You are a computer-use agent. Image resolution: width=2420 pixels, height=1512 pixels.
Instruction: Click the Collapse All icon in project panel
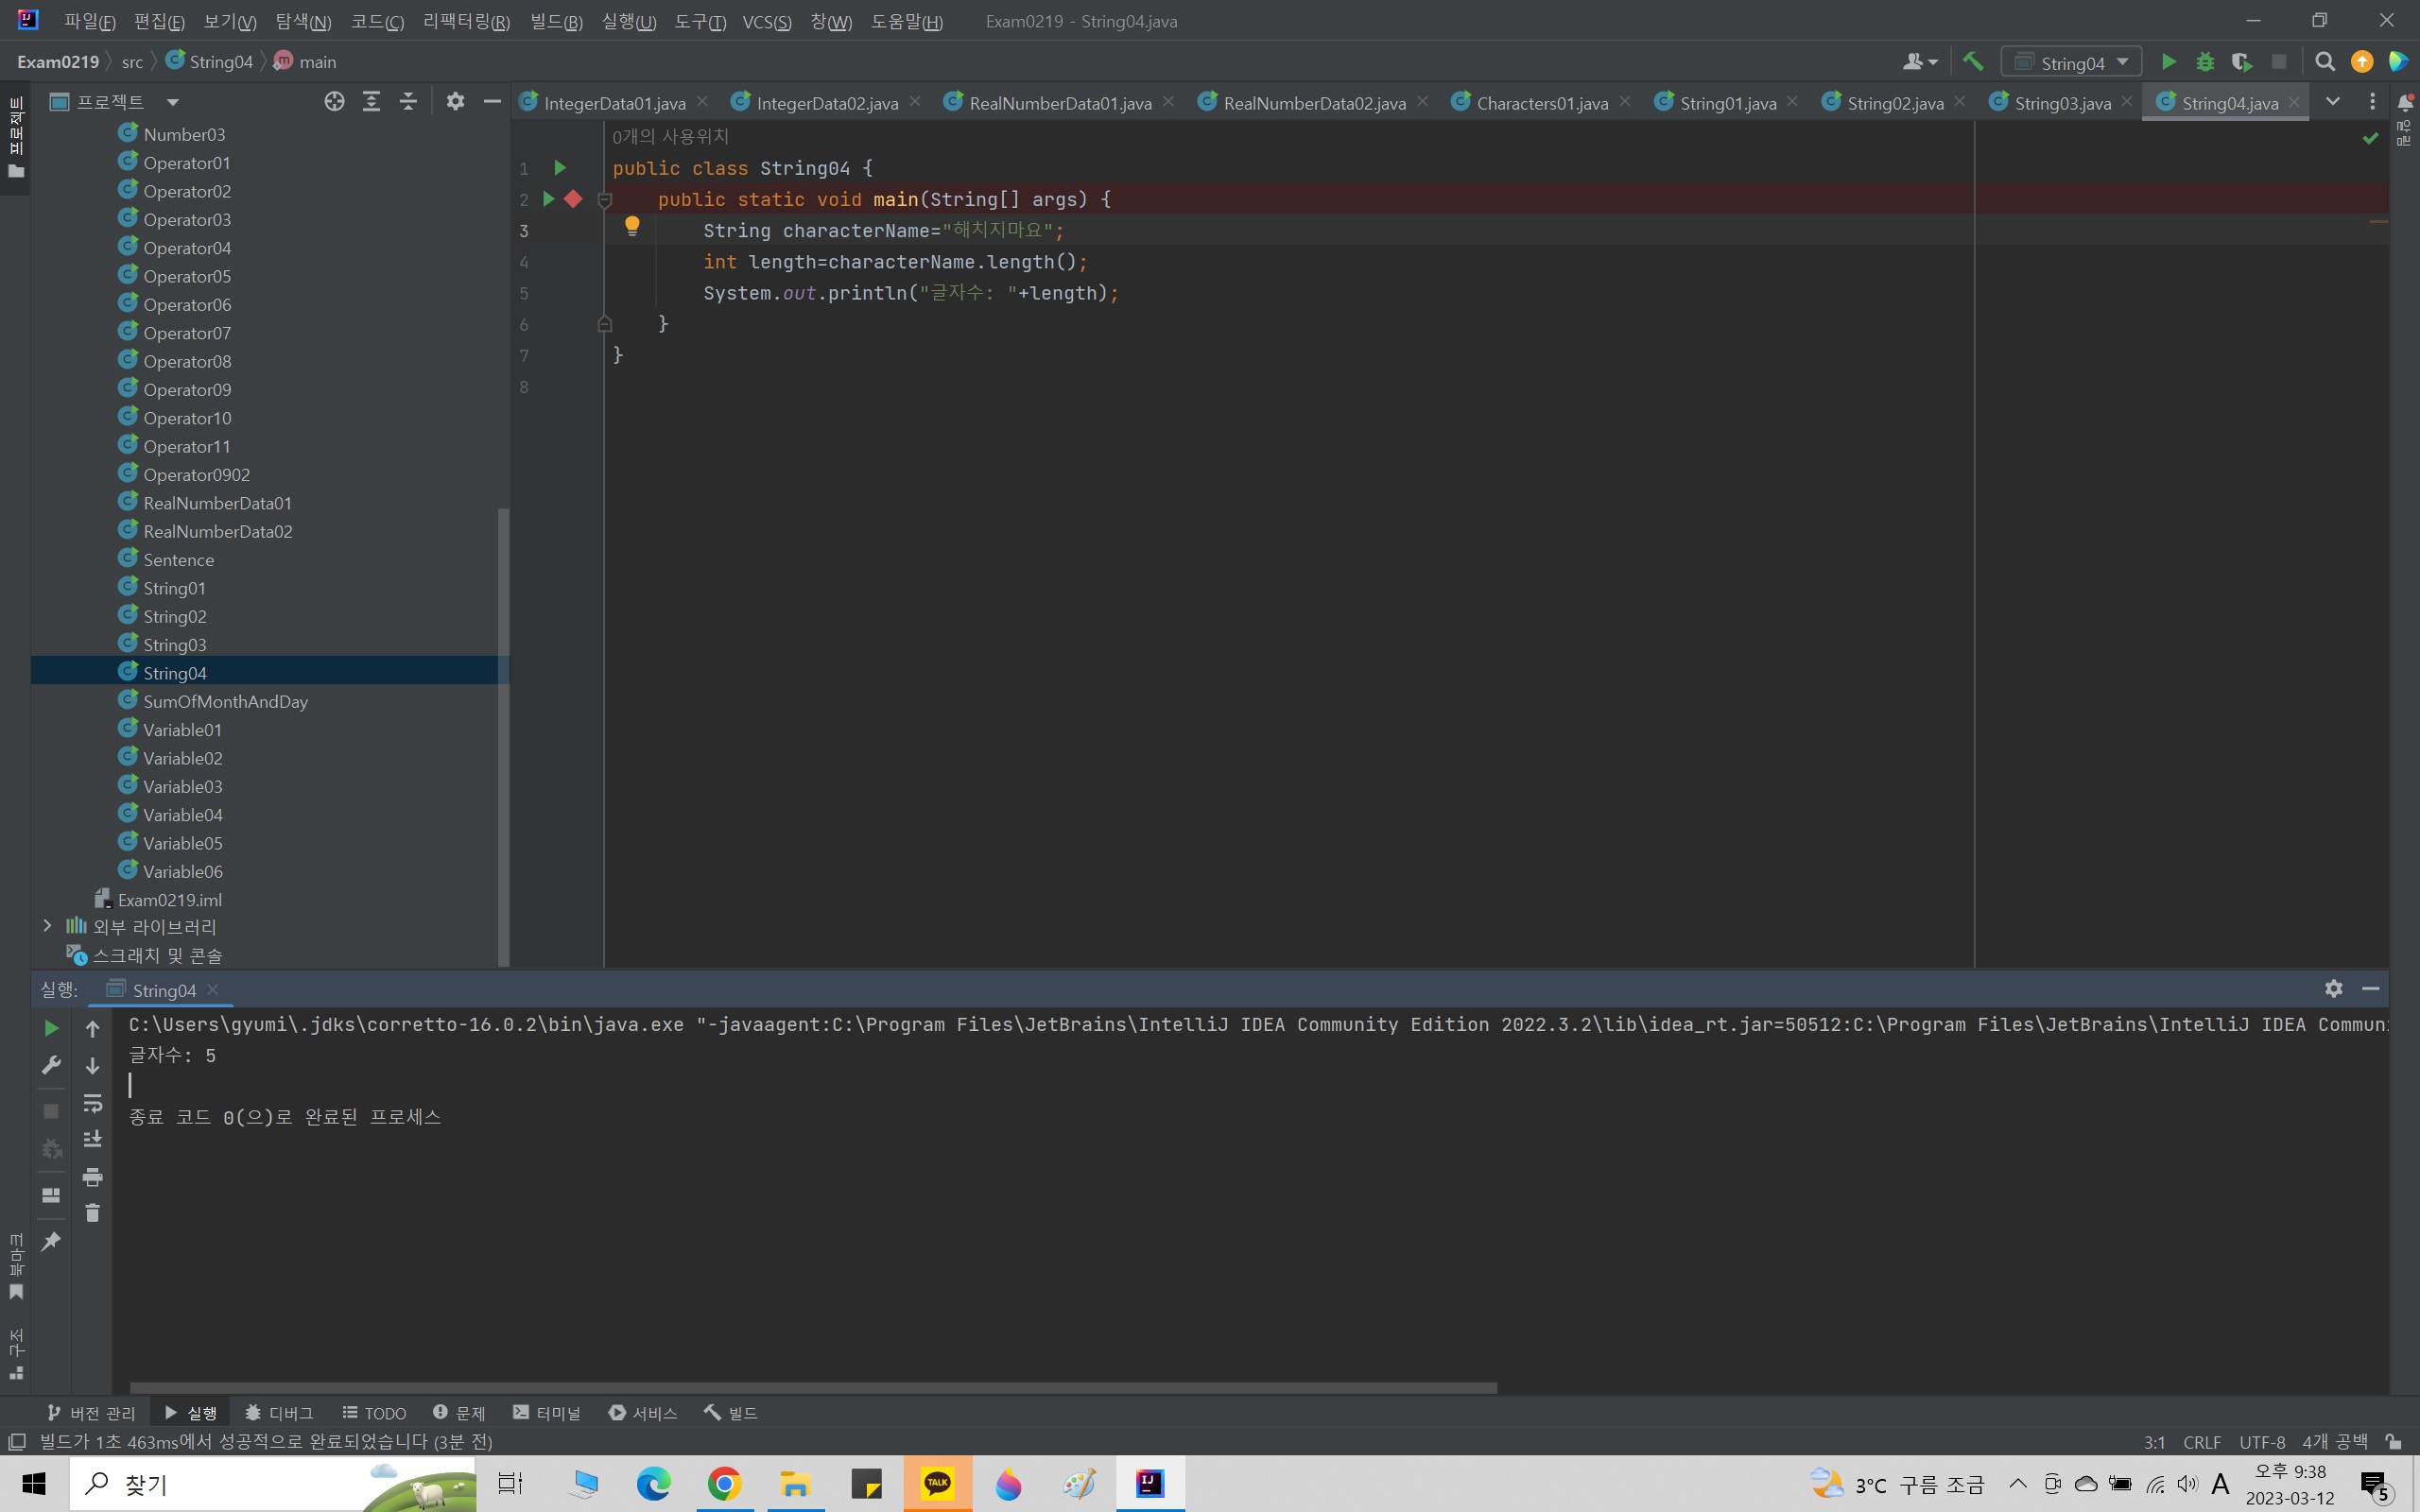pos(408,101)
